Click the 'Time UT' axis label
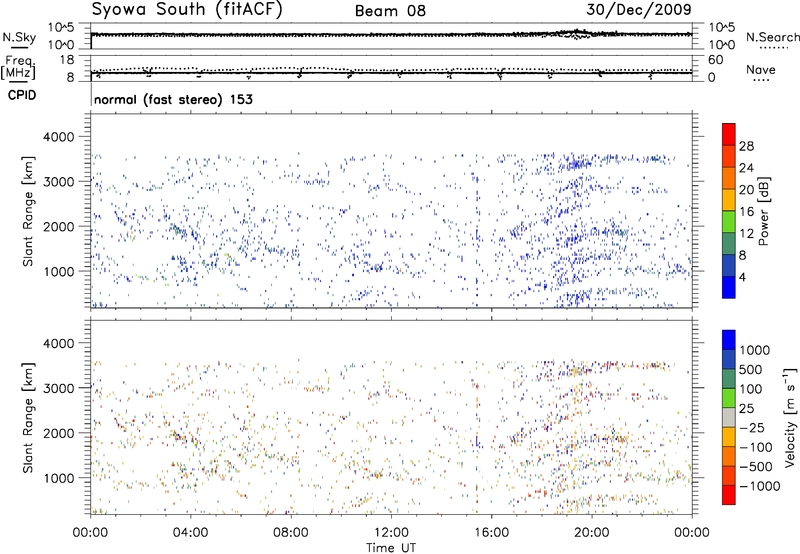Viewport: 800px width, 554px height. coord(391,548)
